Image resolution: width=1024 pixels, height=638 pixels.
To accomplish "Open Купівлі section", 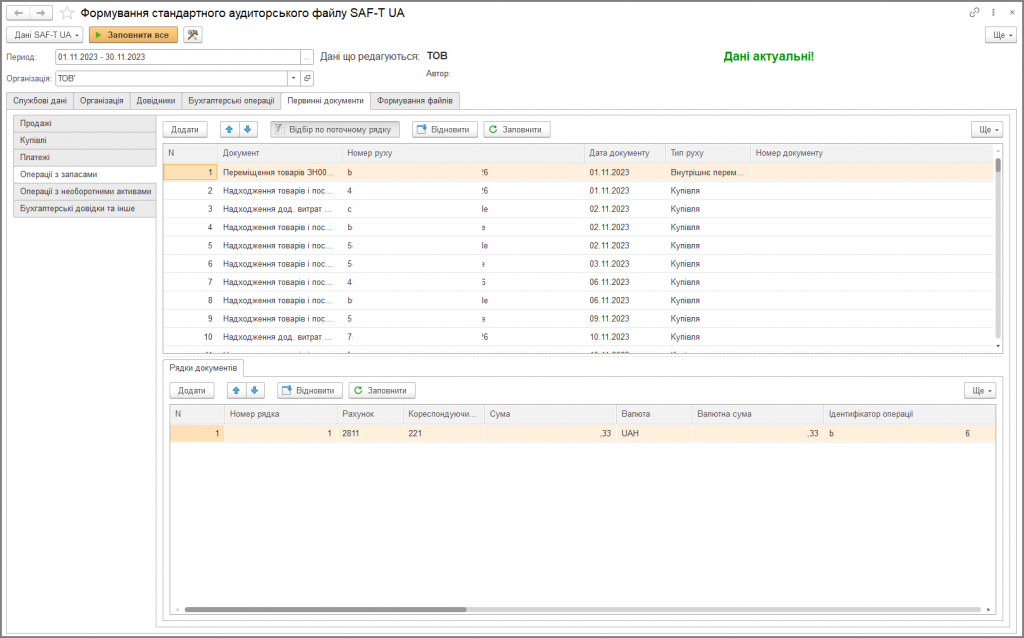I will pos(84,140).
